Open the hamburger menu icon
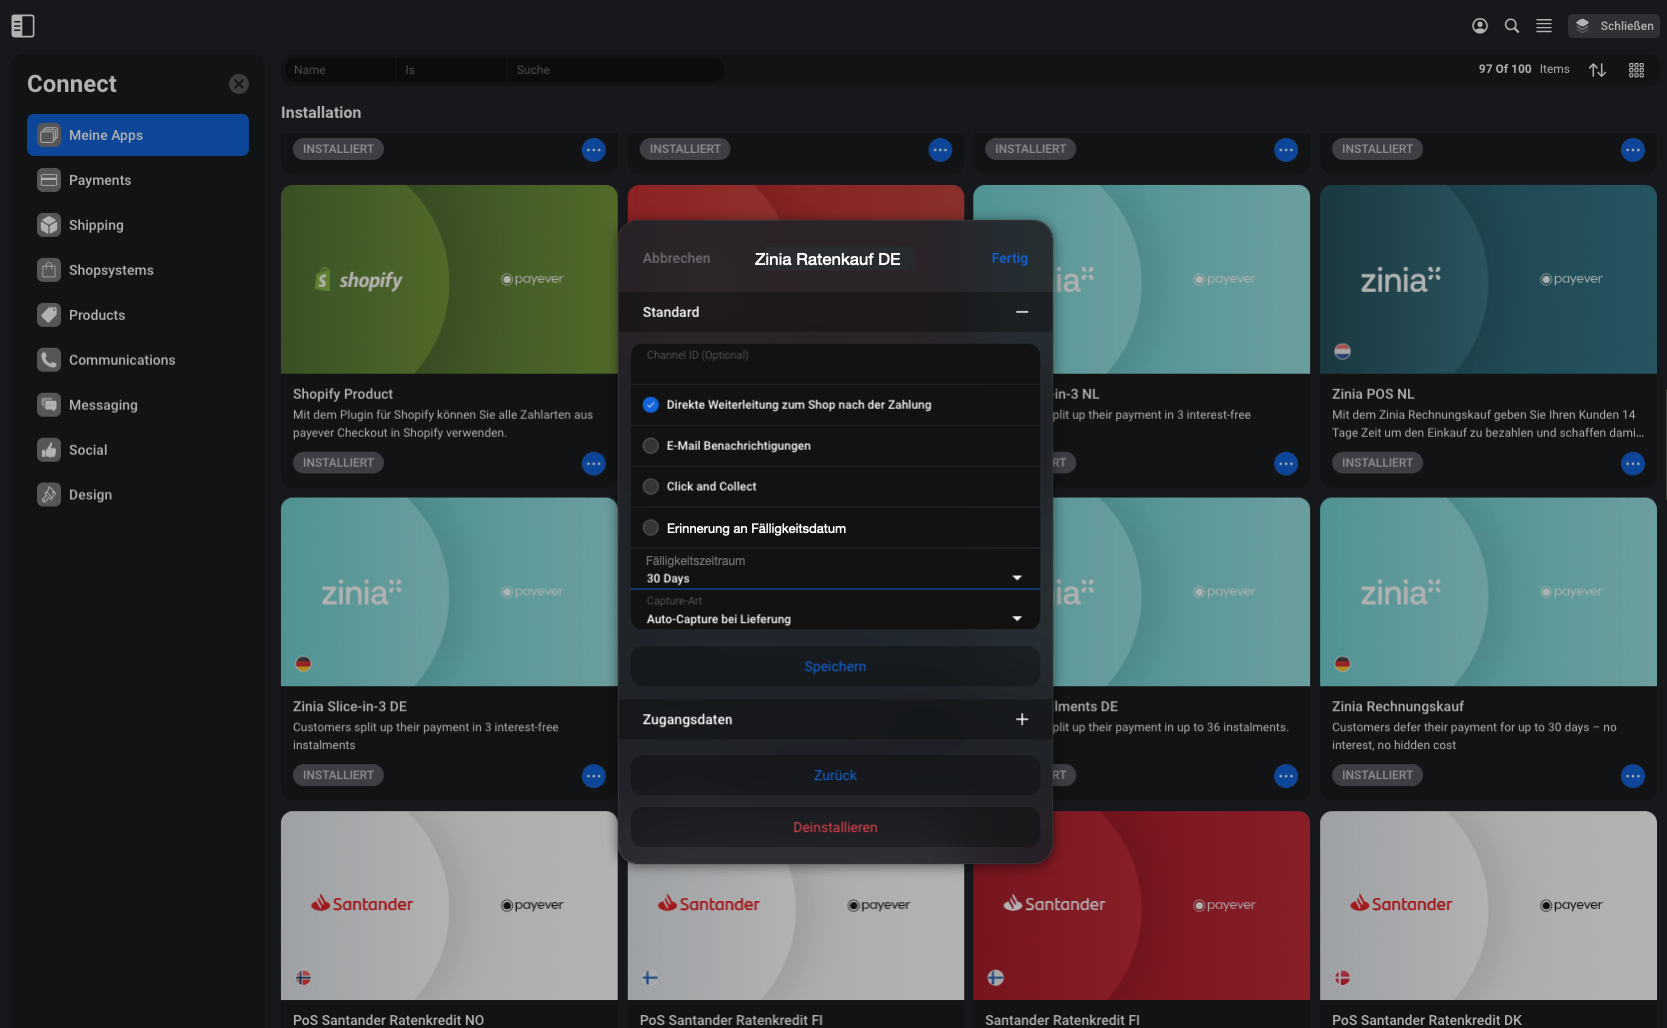The image size is (1667, 1028). click(x=1544, y=26)
